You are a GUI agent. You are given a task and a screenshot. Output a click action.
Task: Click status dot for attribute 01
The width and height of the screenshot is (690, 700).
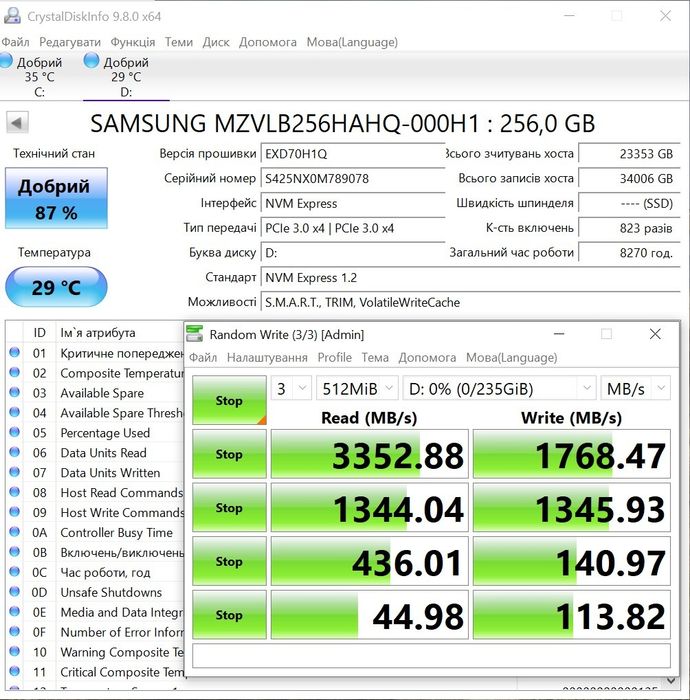14,352
